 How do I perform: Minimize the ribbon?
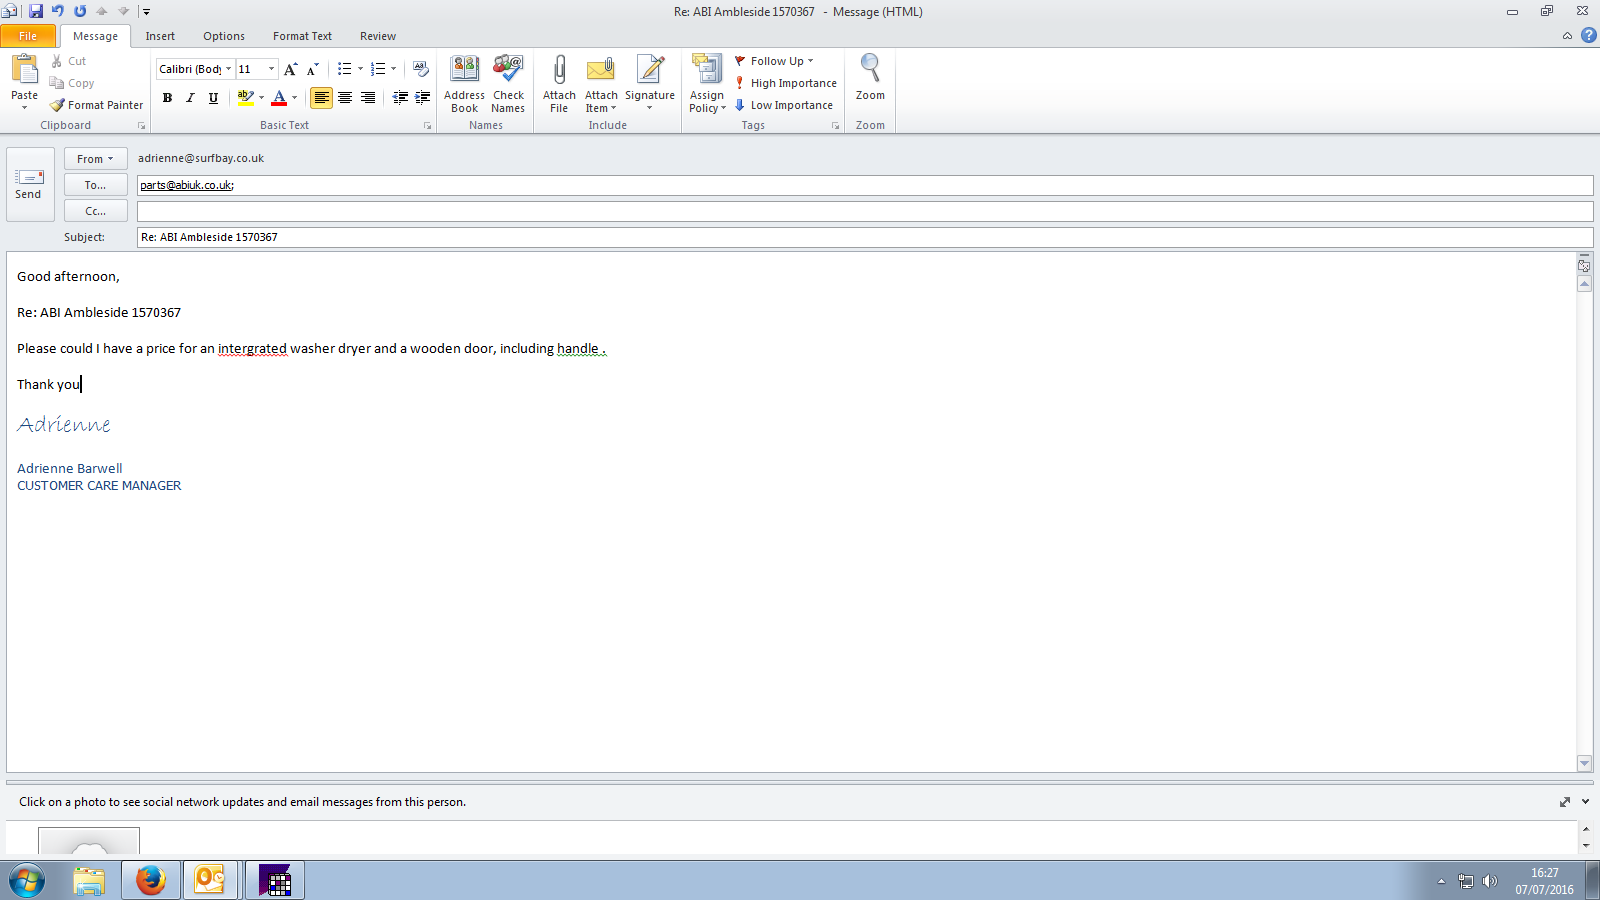[1567, 36]
